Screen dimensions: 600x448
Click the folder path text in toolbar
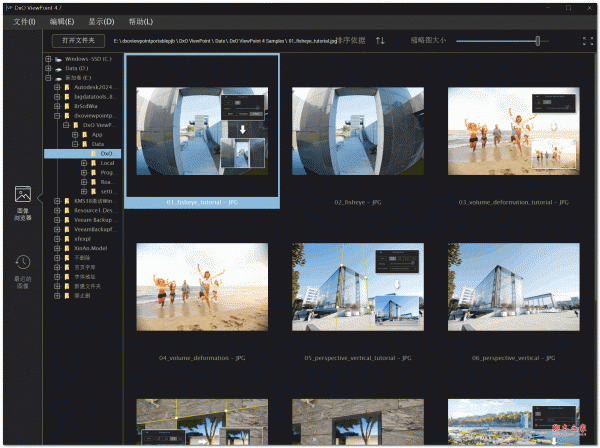pos(224,41)
